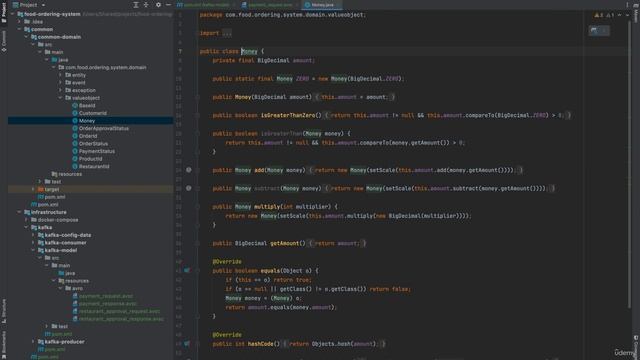Open payment_request.avsc file in tree
This screenshot has height=360, width=640.
tap(105, 296)
